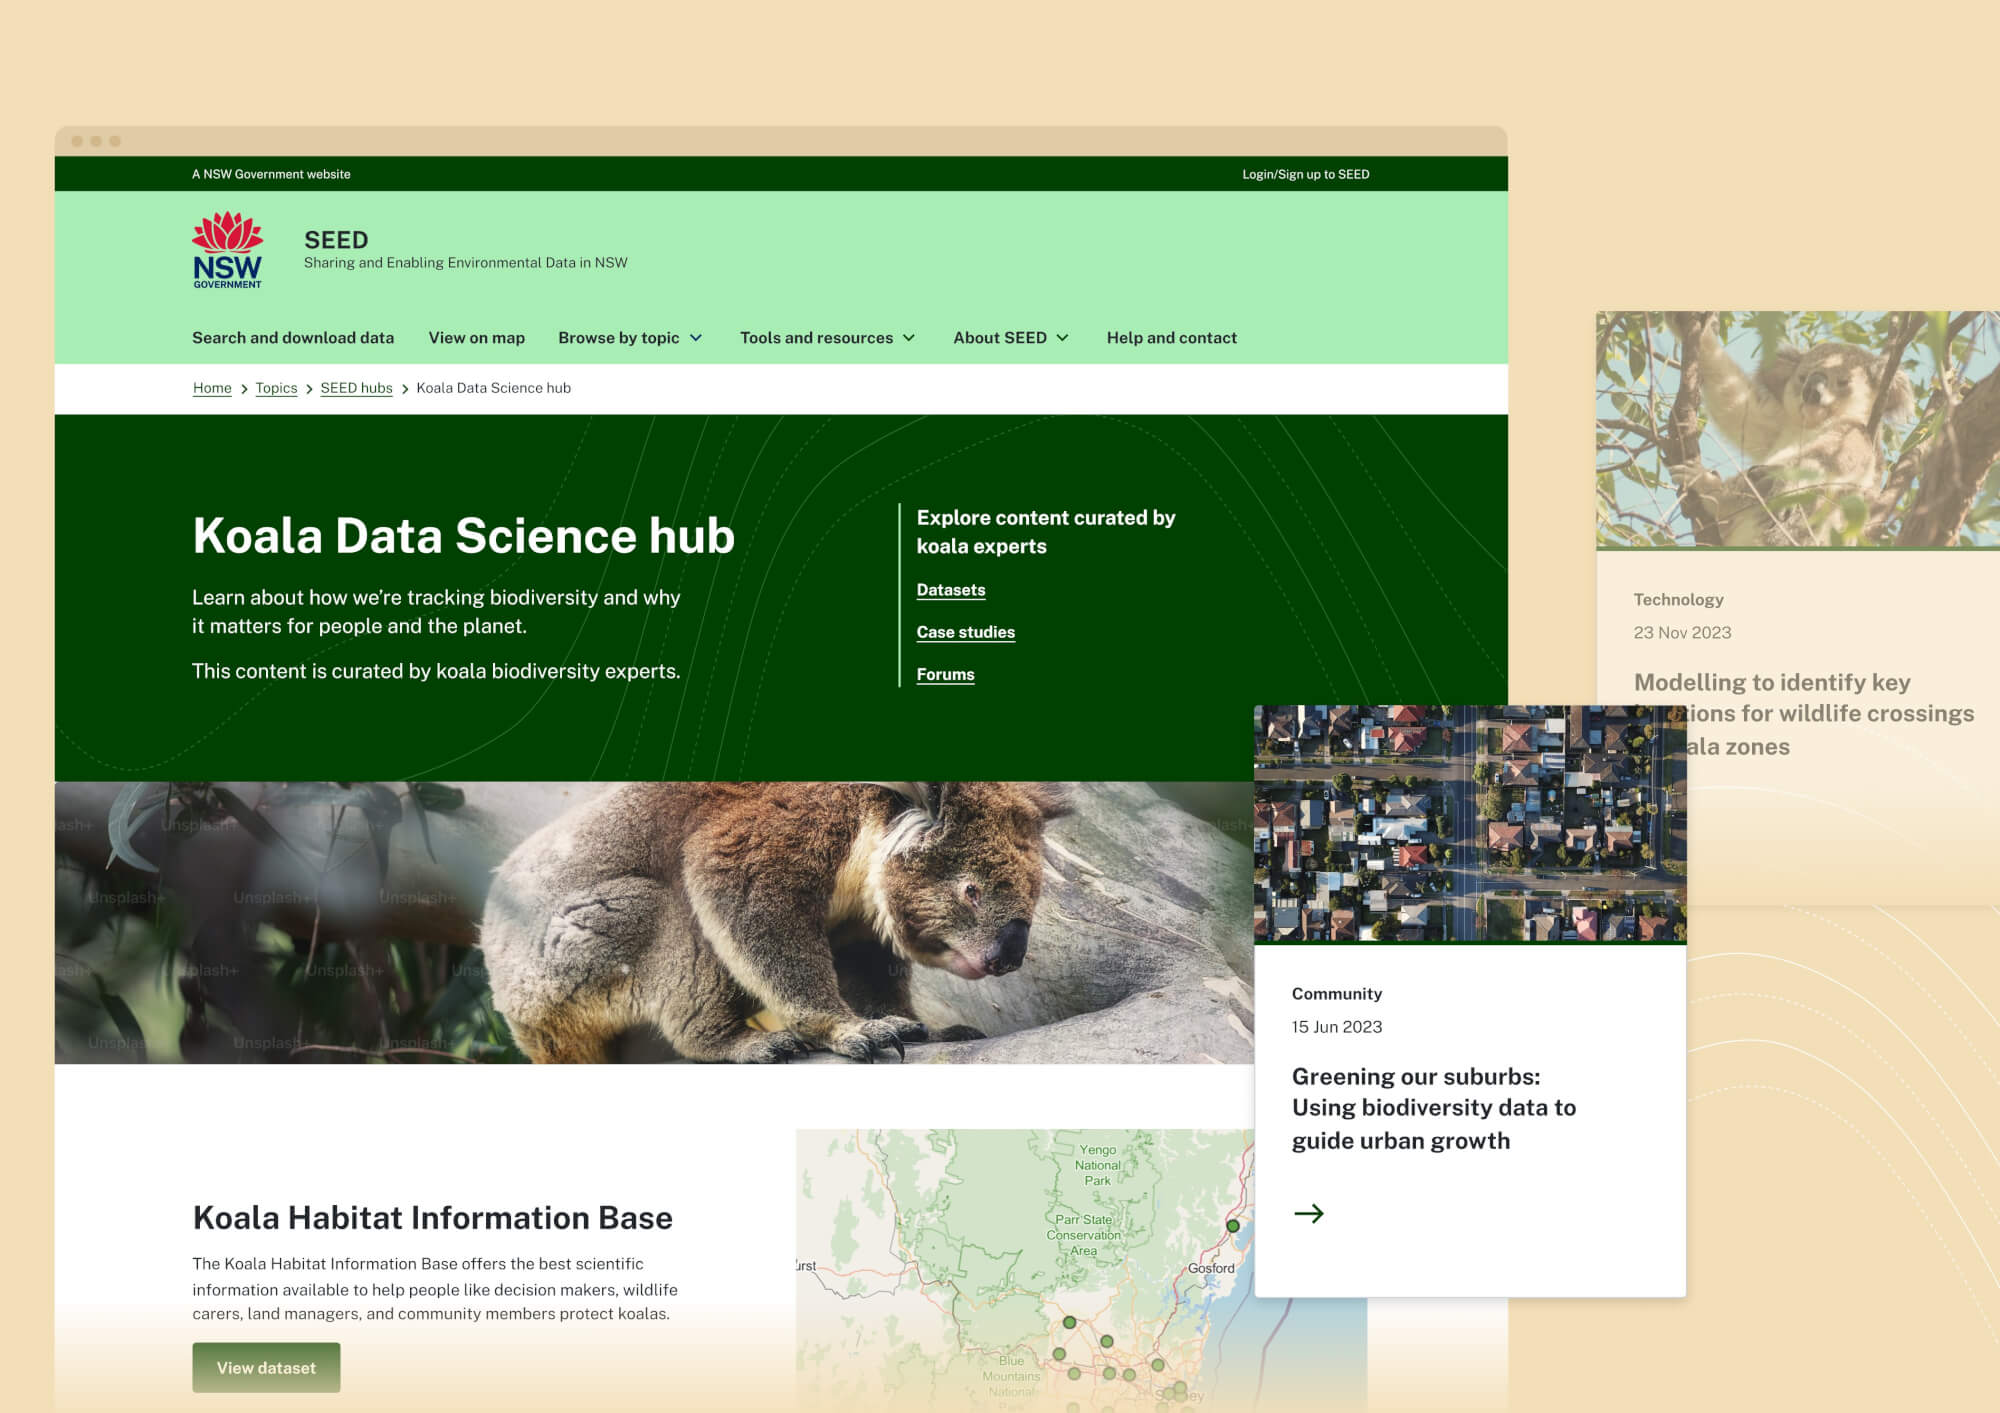Click the Community category label
The width and height of the screenshot is (2000, 1413).
(1337, 993)
